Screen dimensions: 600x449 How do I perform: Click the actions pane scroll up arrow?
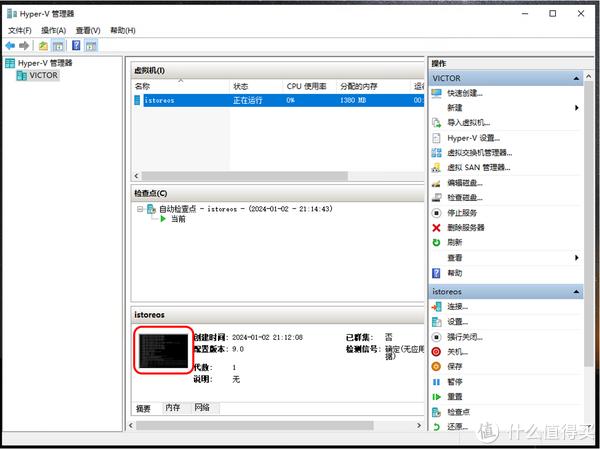(589, 77)
